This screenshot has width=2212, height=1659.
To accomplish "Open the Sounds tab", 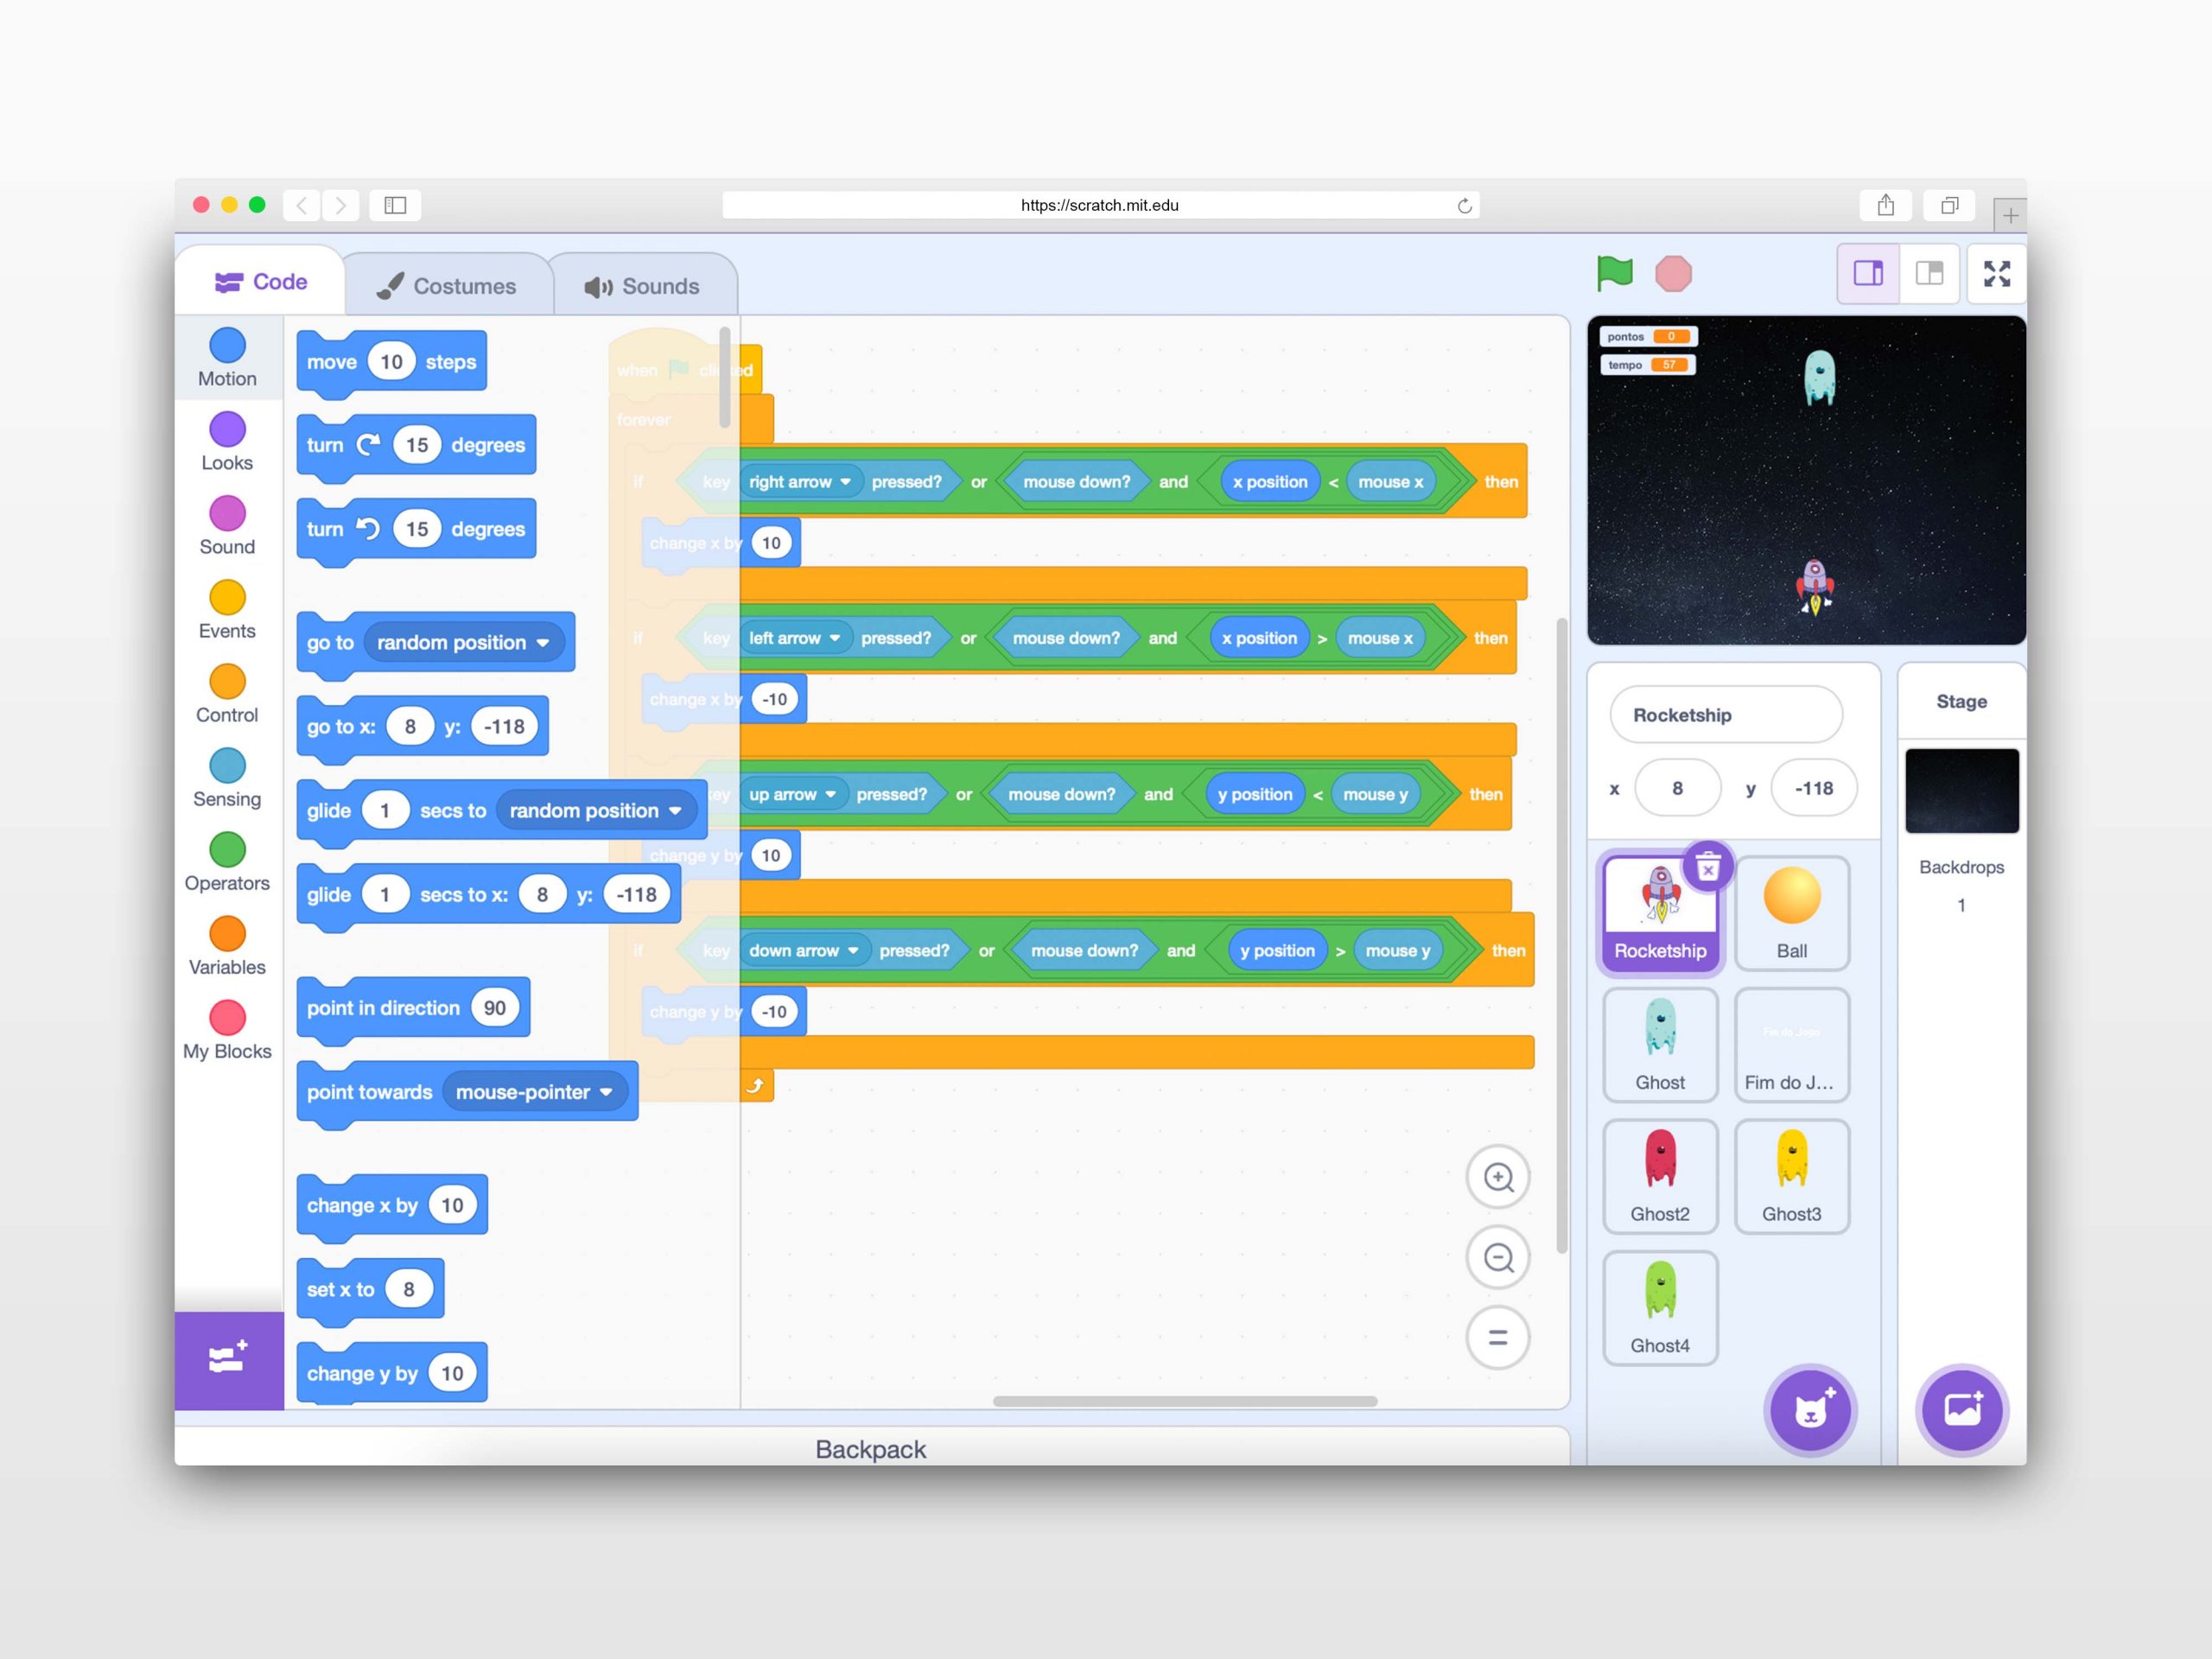I will [642, 286].
